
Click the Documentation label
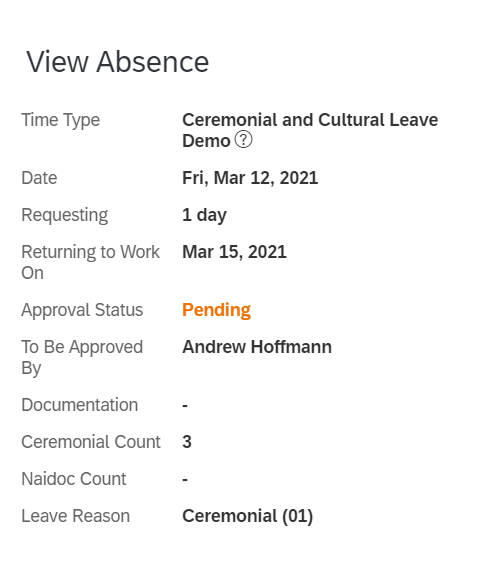[80, 405]
